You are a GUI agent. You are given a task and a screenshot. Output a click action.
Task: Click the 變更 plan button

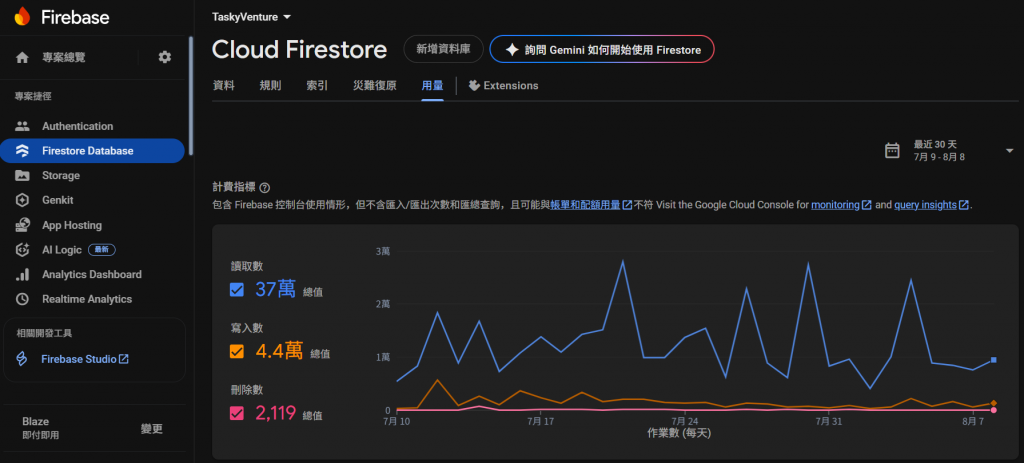click(152, 429)
